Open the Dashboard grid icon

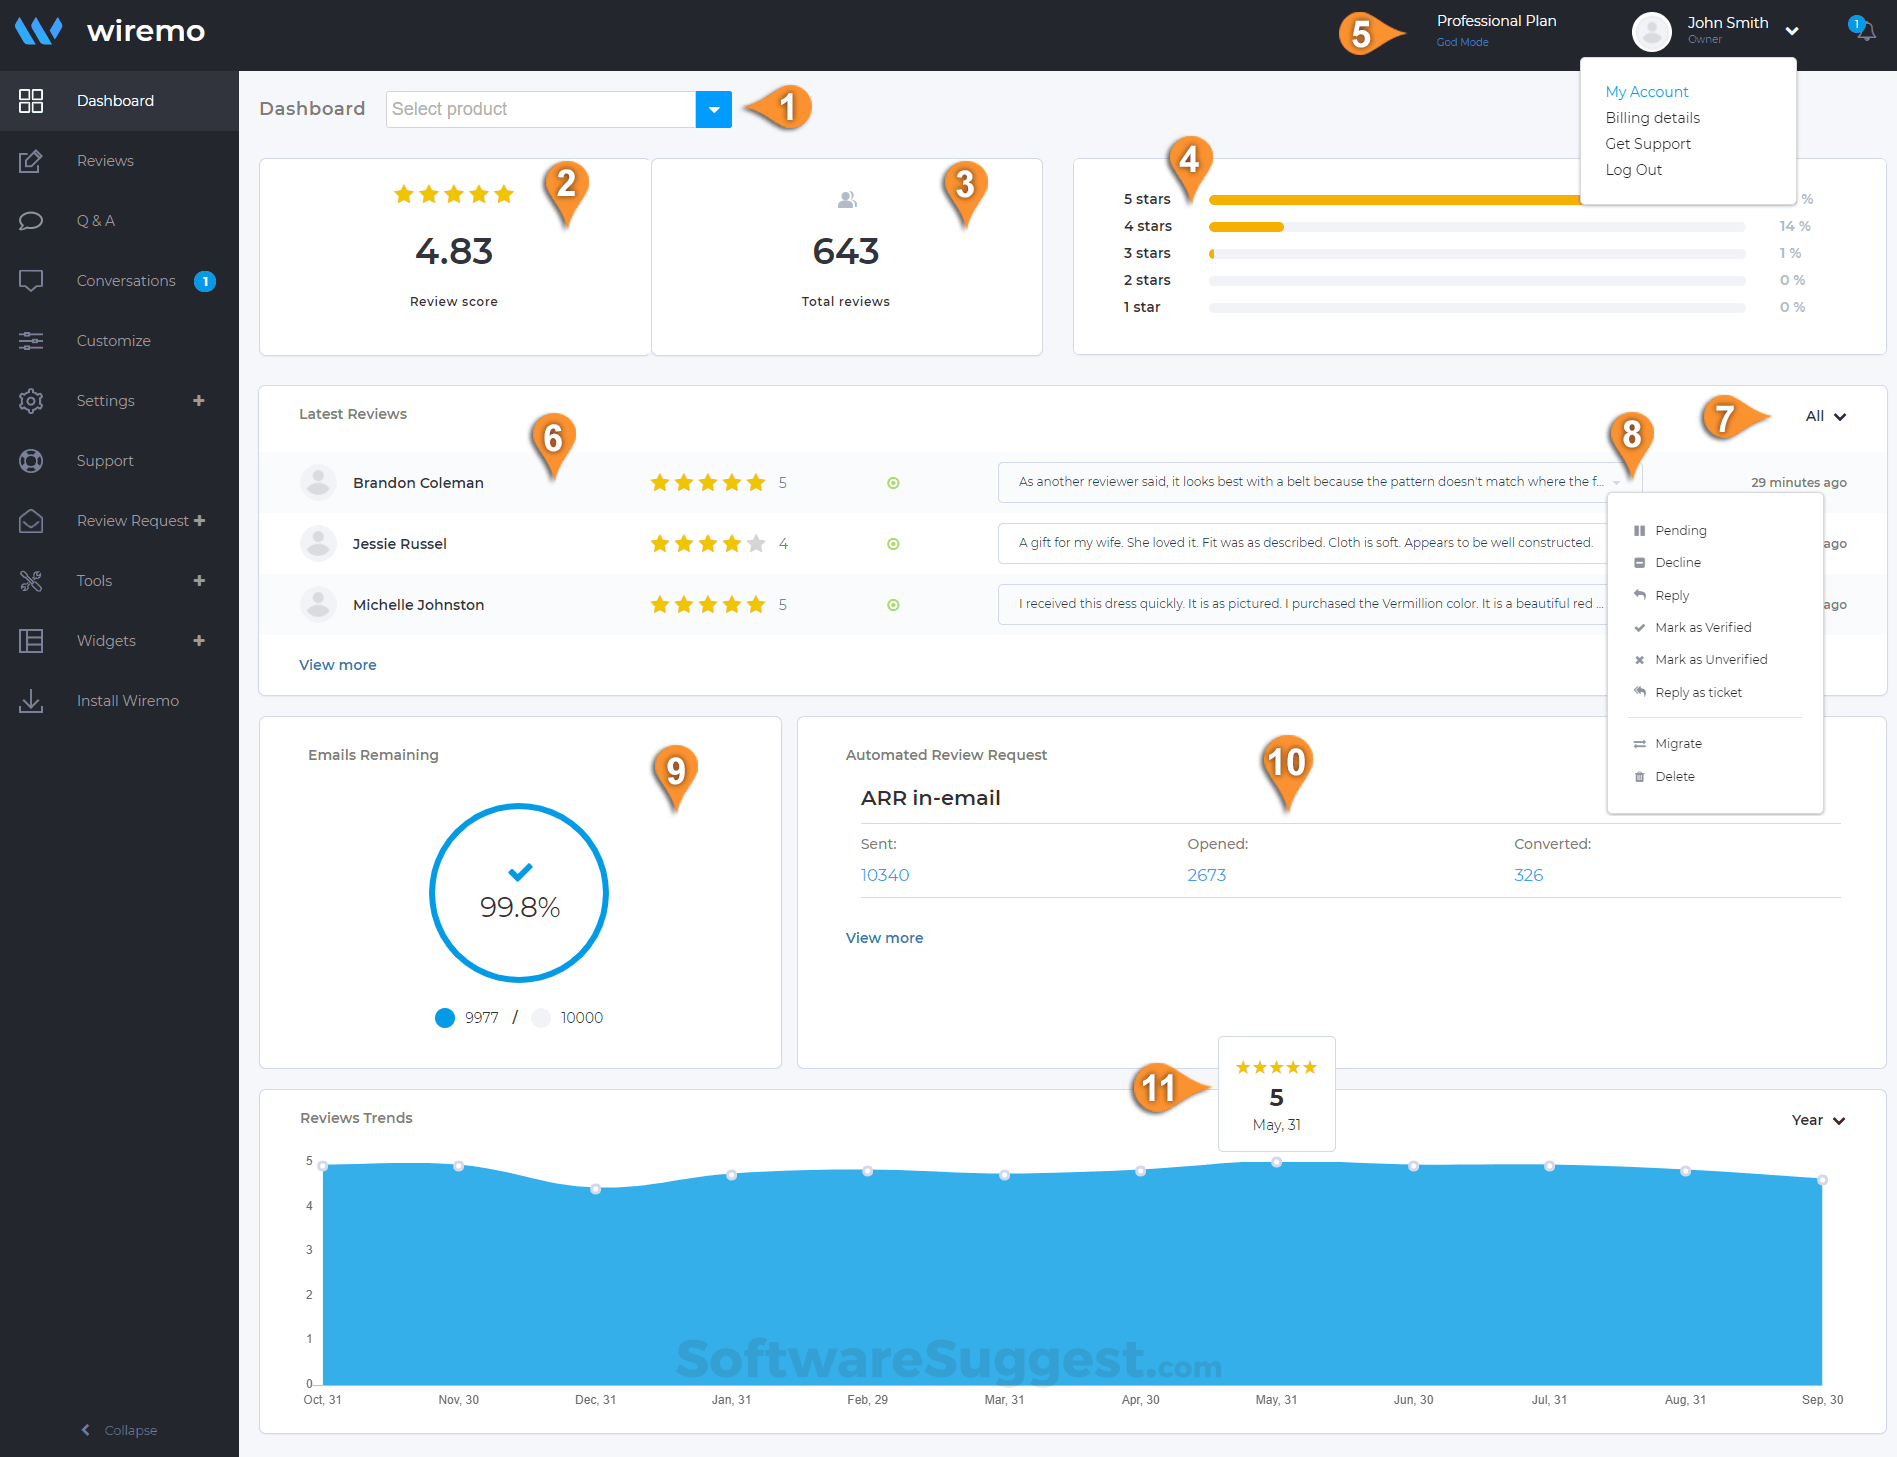click(x=31, y=100)
